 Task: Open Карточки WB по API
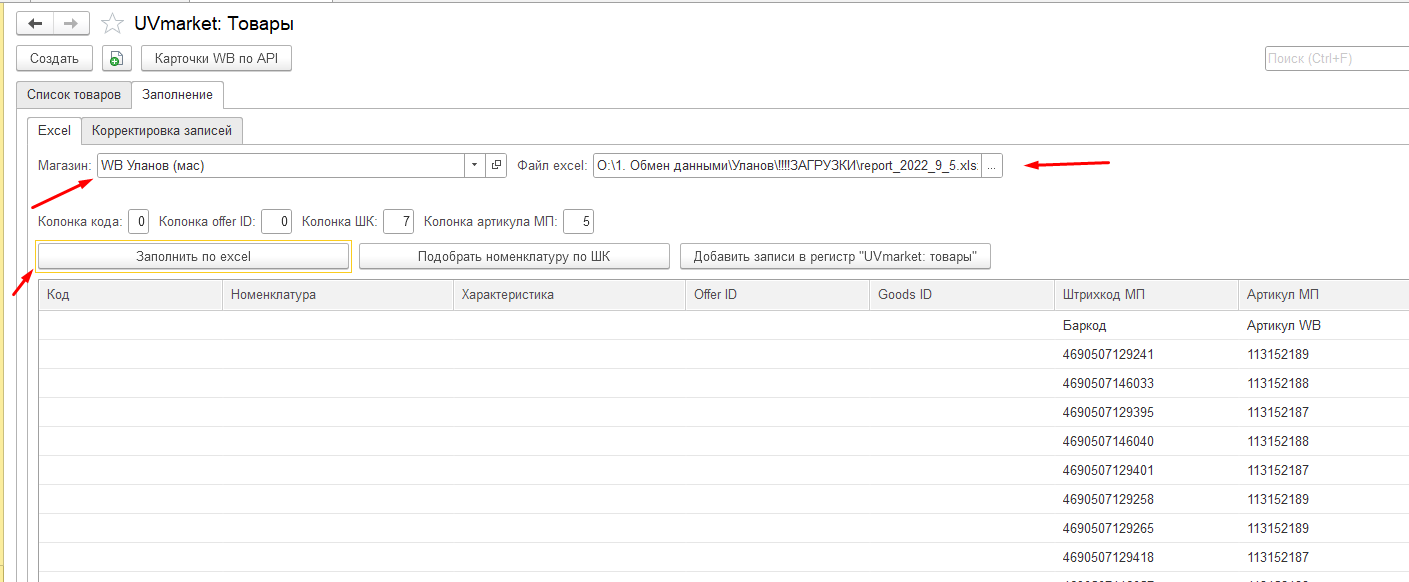click(x=217, y=59)
